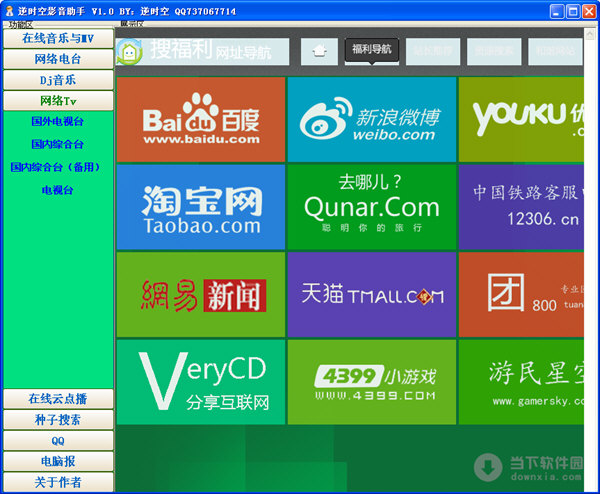Open the 網易新闻 news tile
This screenshot has width=600, height=494.
(x=201, y=295)
